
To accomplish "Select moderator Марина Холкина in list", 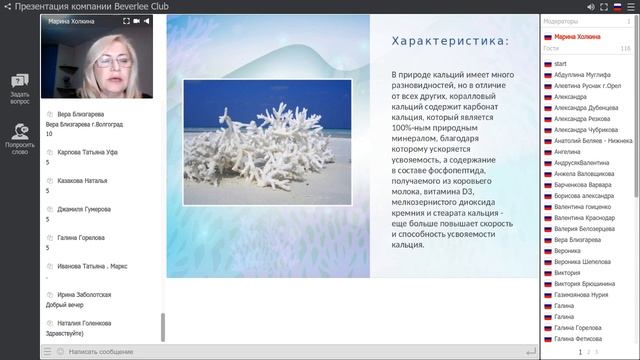I will [577, 37].
